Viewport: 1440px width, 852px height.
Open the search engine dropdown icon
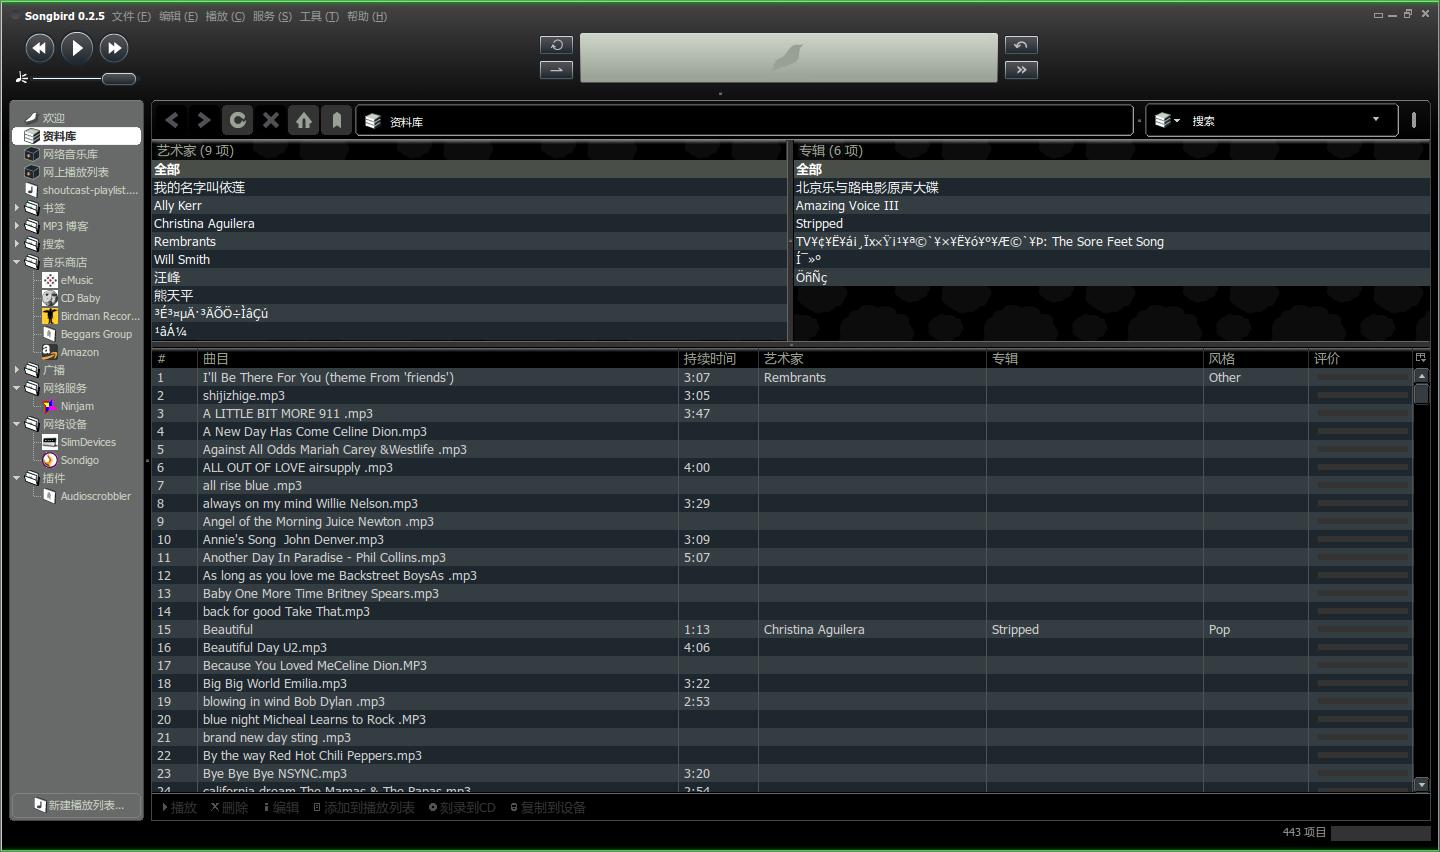click(x=1167, y=120)
